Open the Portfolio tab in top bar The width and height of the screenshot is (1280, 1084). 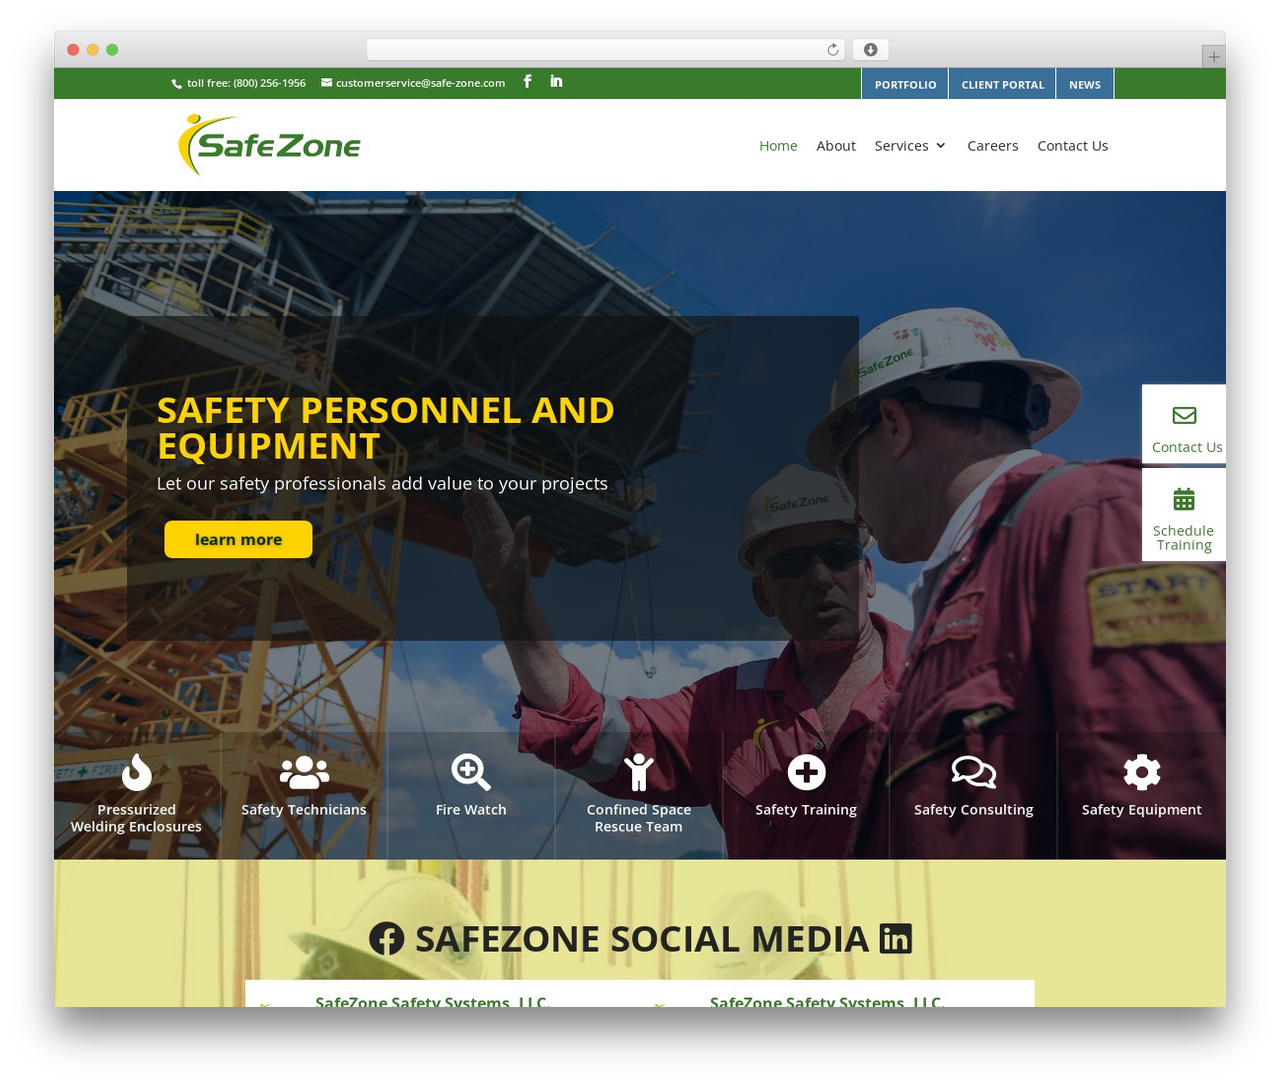pos(905,84)
